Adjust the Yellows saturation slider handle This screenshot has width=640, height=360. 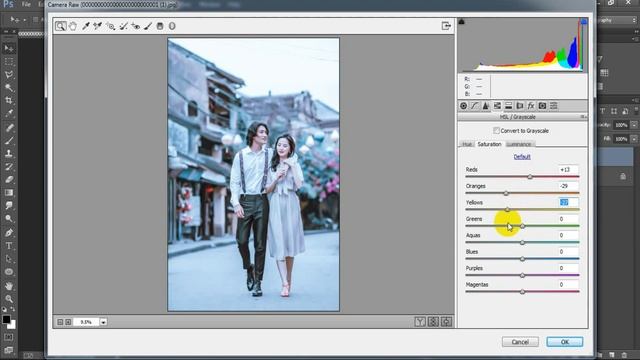tap(507, 209)
